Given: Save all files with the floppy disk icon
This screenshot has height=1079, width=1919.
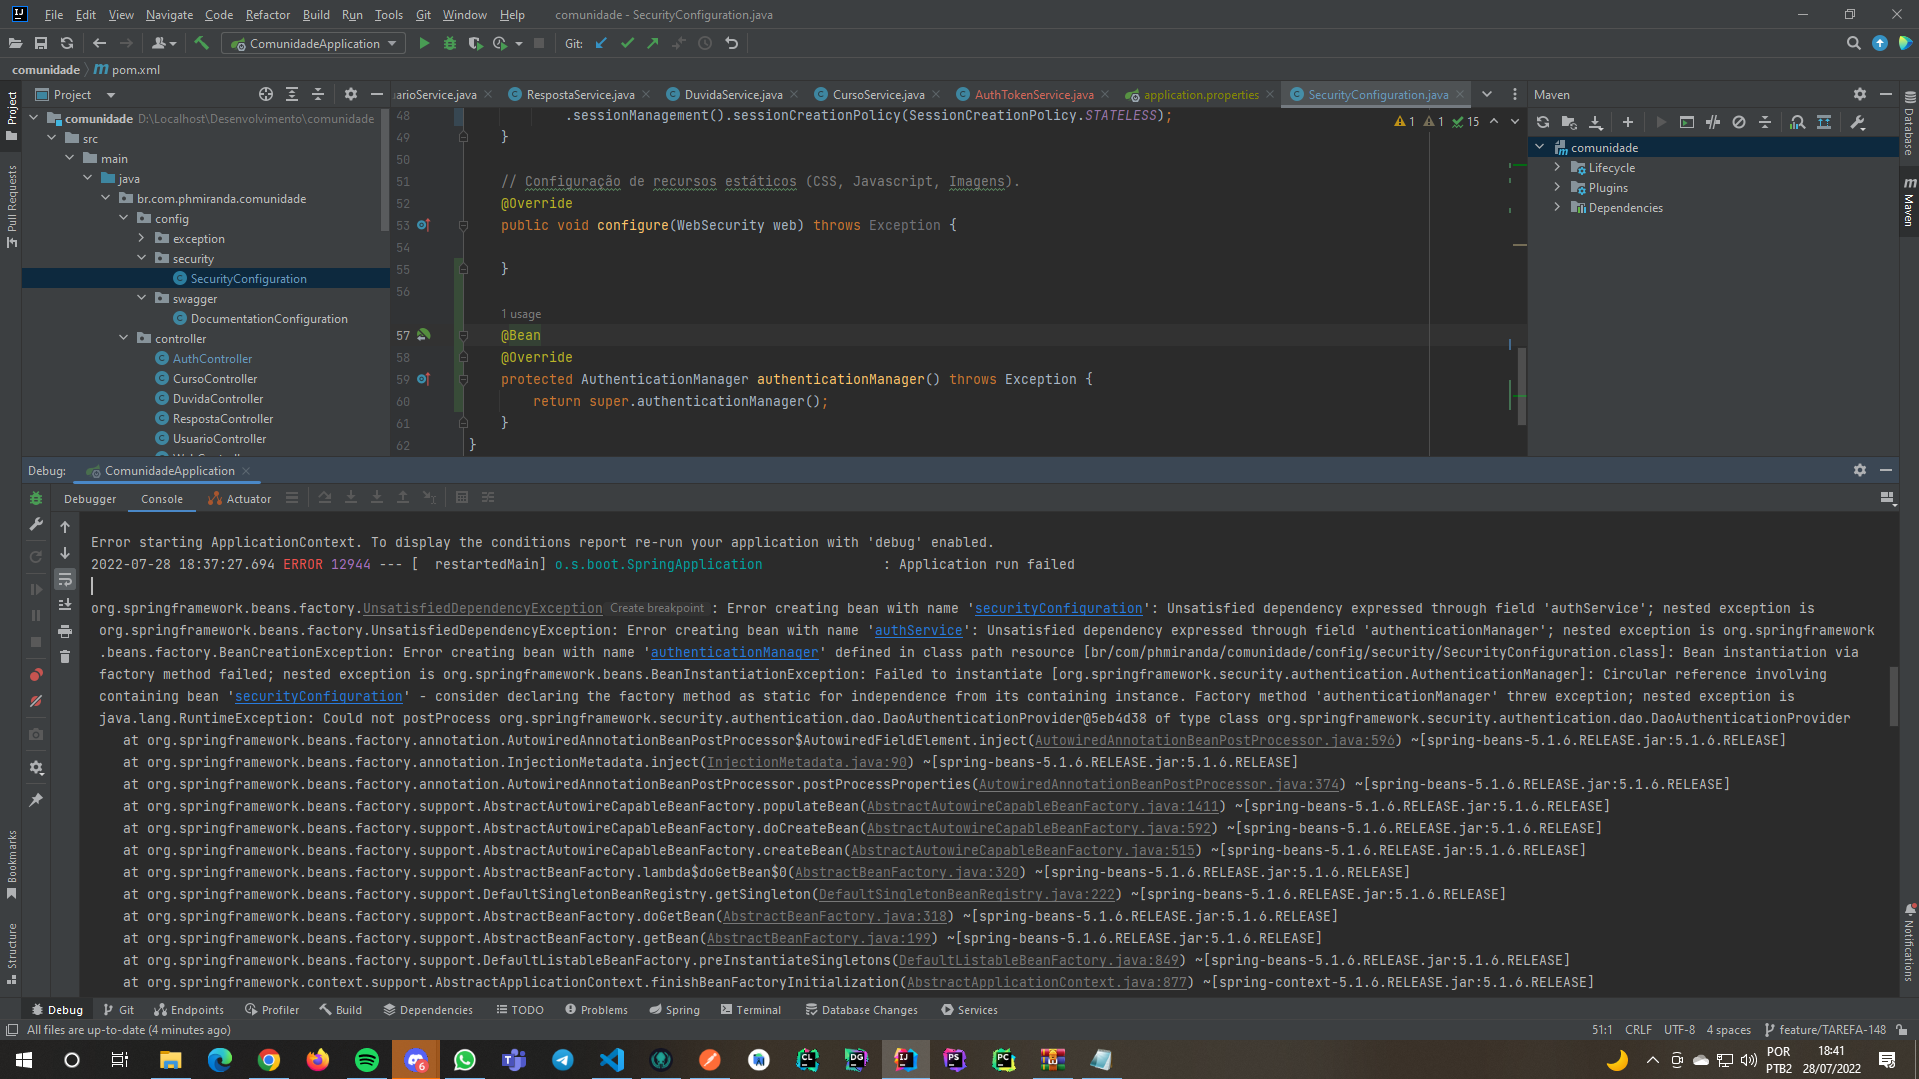Looking at the screenshot, I should click(x=41, y=43).
